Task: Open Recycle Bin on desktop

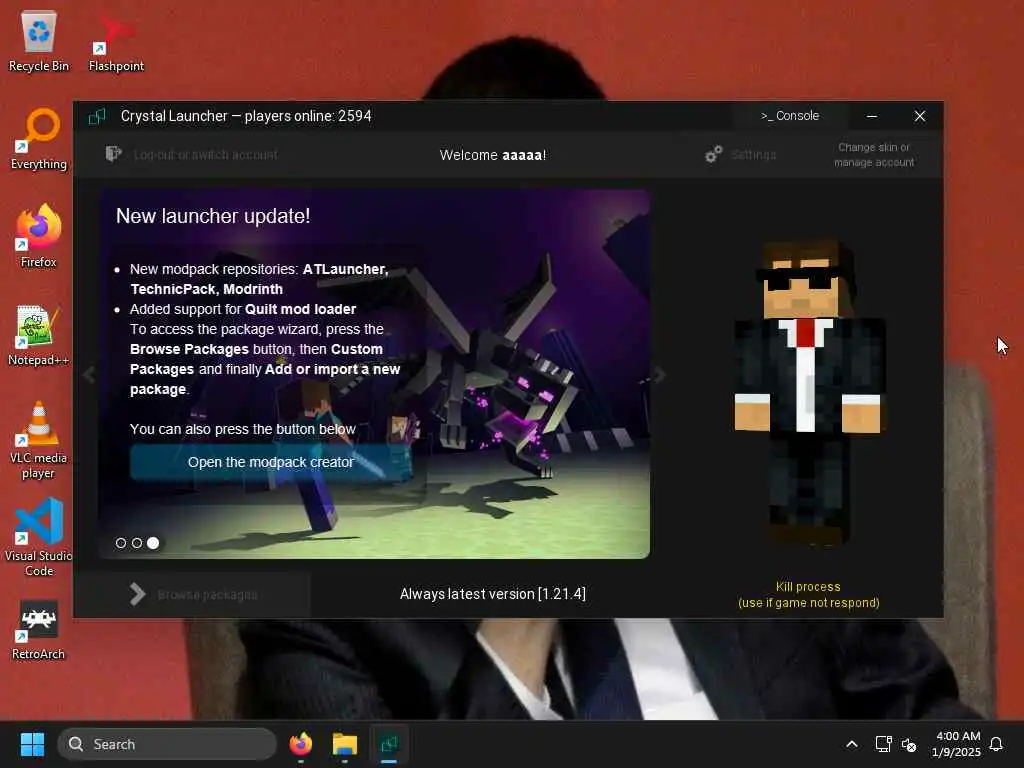Action: (x=39, y=42)
